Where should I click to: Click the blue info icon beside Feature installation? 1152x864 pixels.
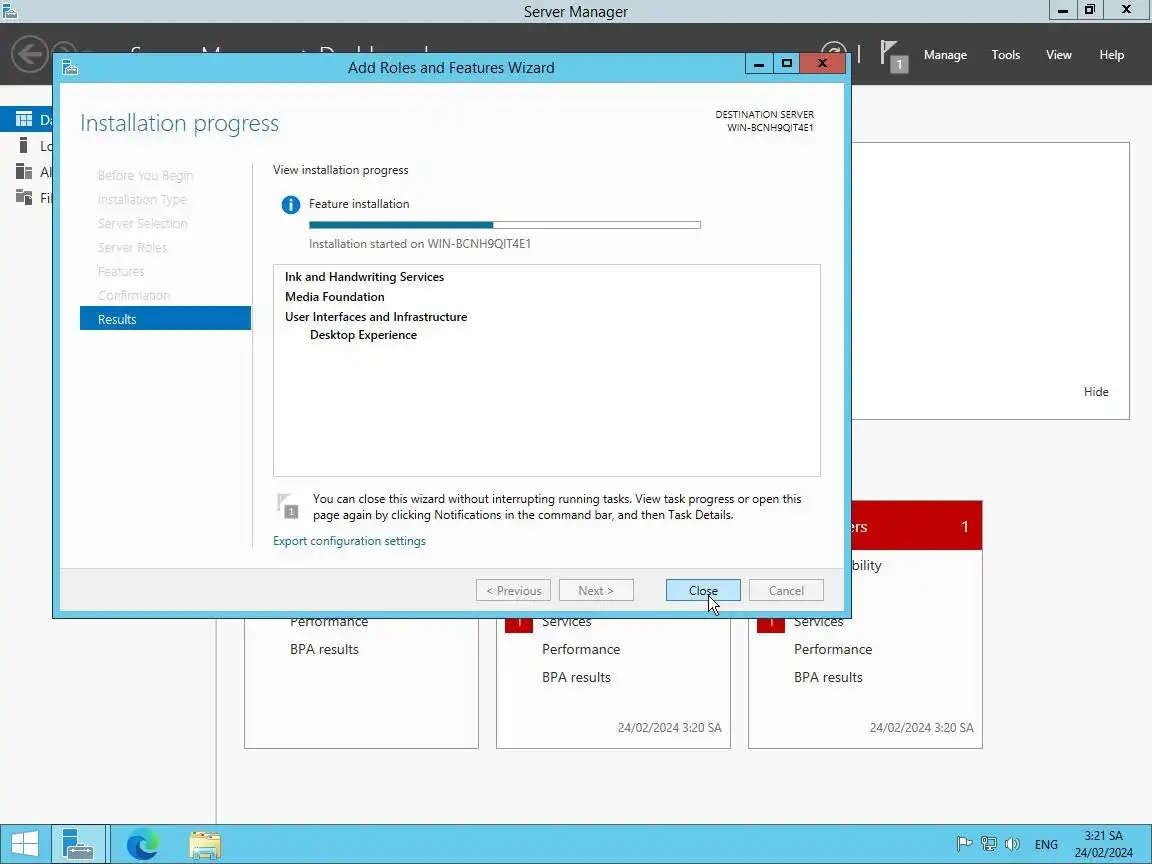(291, 205)
